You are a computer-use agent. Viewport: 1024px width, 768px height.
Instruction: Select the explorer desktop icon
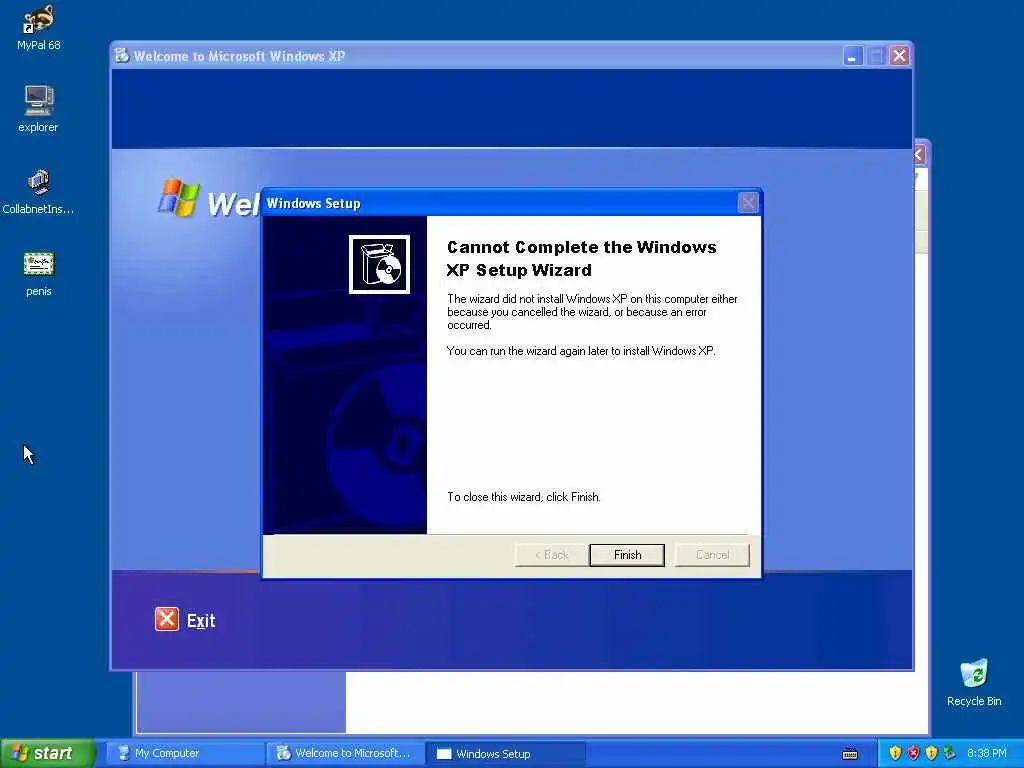pos(38,109)
